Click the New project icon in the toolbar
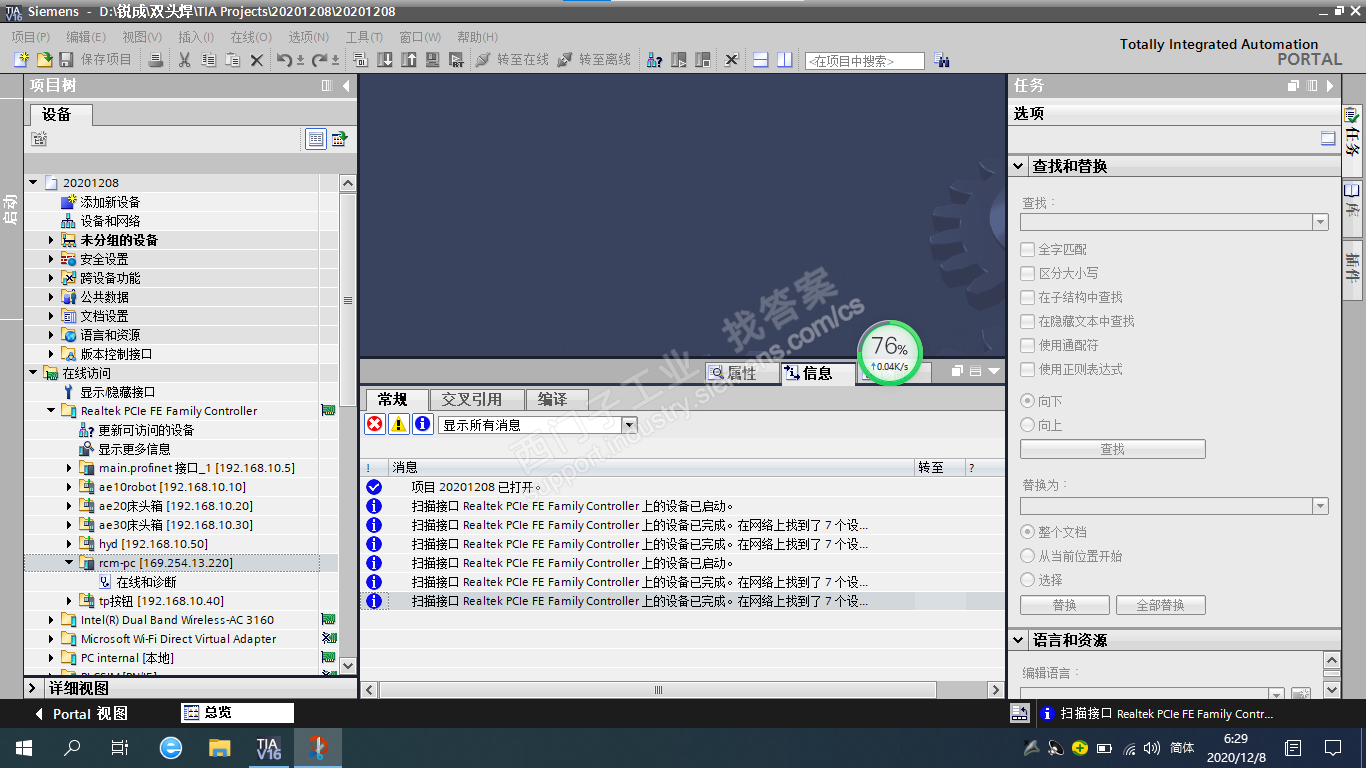Image resolution: width=1366 pixels, height=768 pixels. 21,60
